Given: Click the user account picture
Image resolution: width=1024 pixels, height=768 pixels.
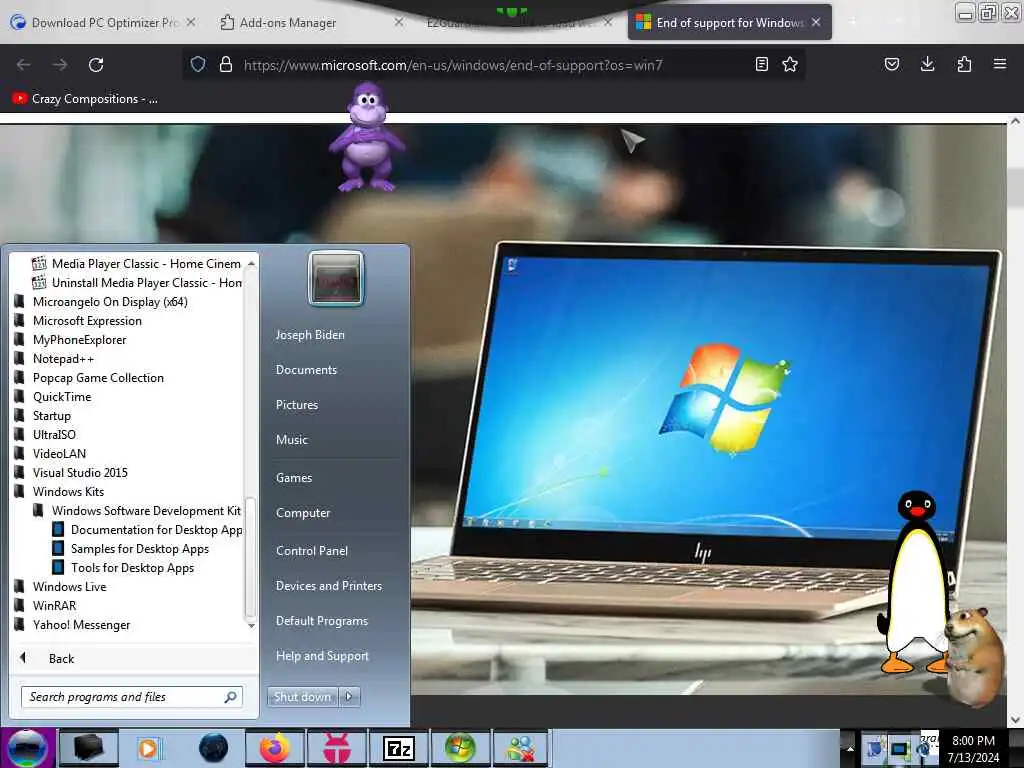Looking at the screenshot, I should 336,279.
